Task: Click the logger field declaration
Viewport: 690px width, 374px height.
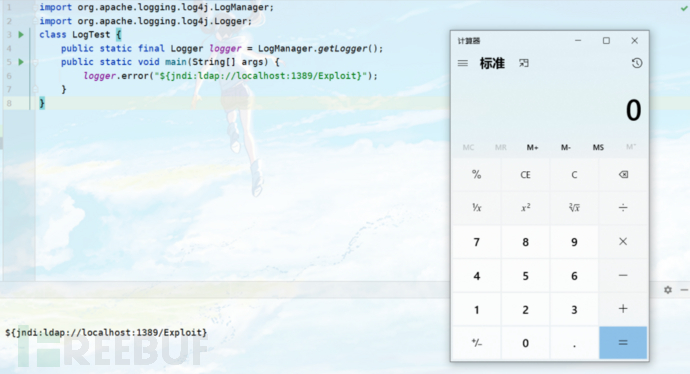Action: tap(222, 48)
